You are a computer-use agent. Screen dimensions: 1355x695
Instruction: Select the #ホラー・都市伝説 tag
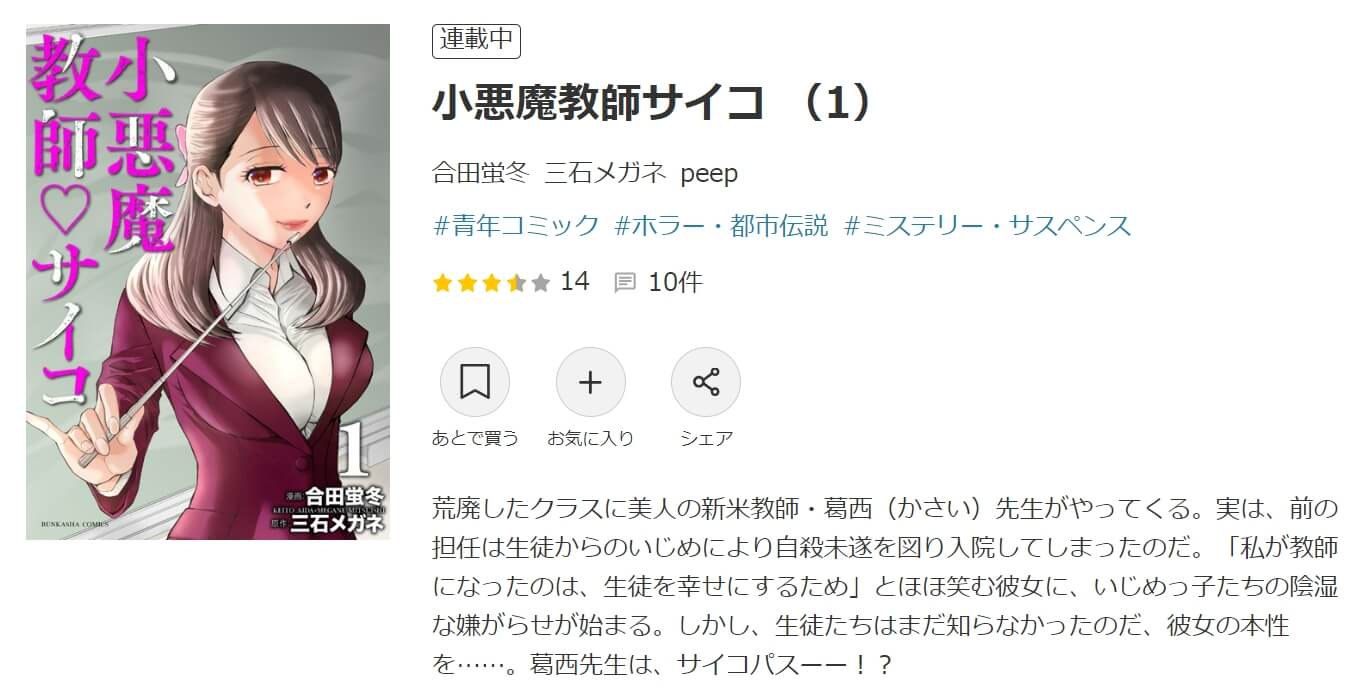click(721, 225)
